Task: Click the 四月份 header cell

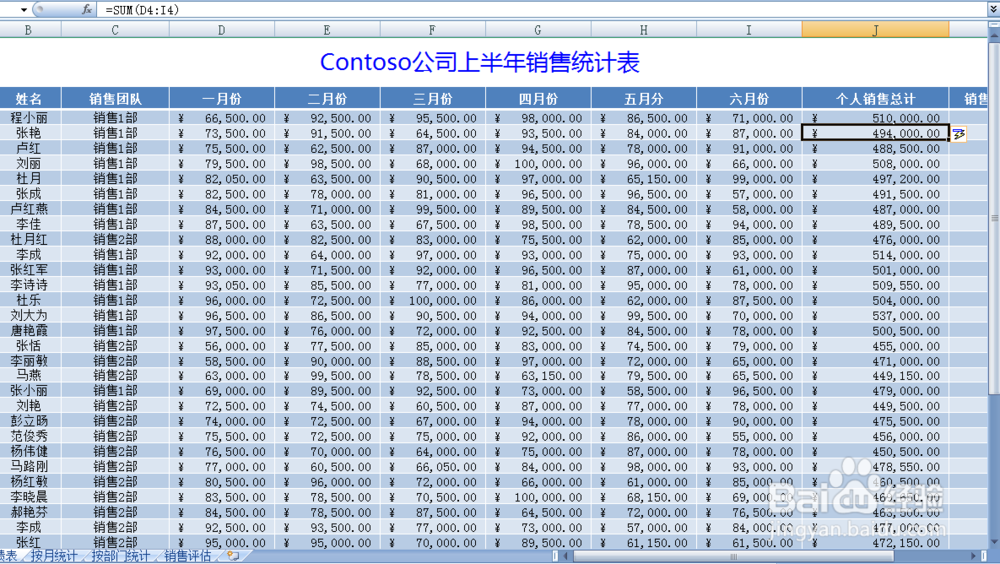Action: (538, 99)
